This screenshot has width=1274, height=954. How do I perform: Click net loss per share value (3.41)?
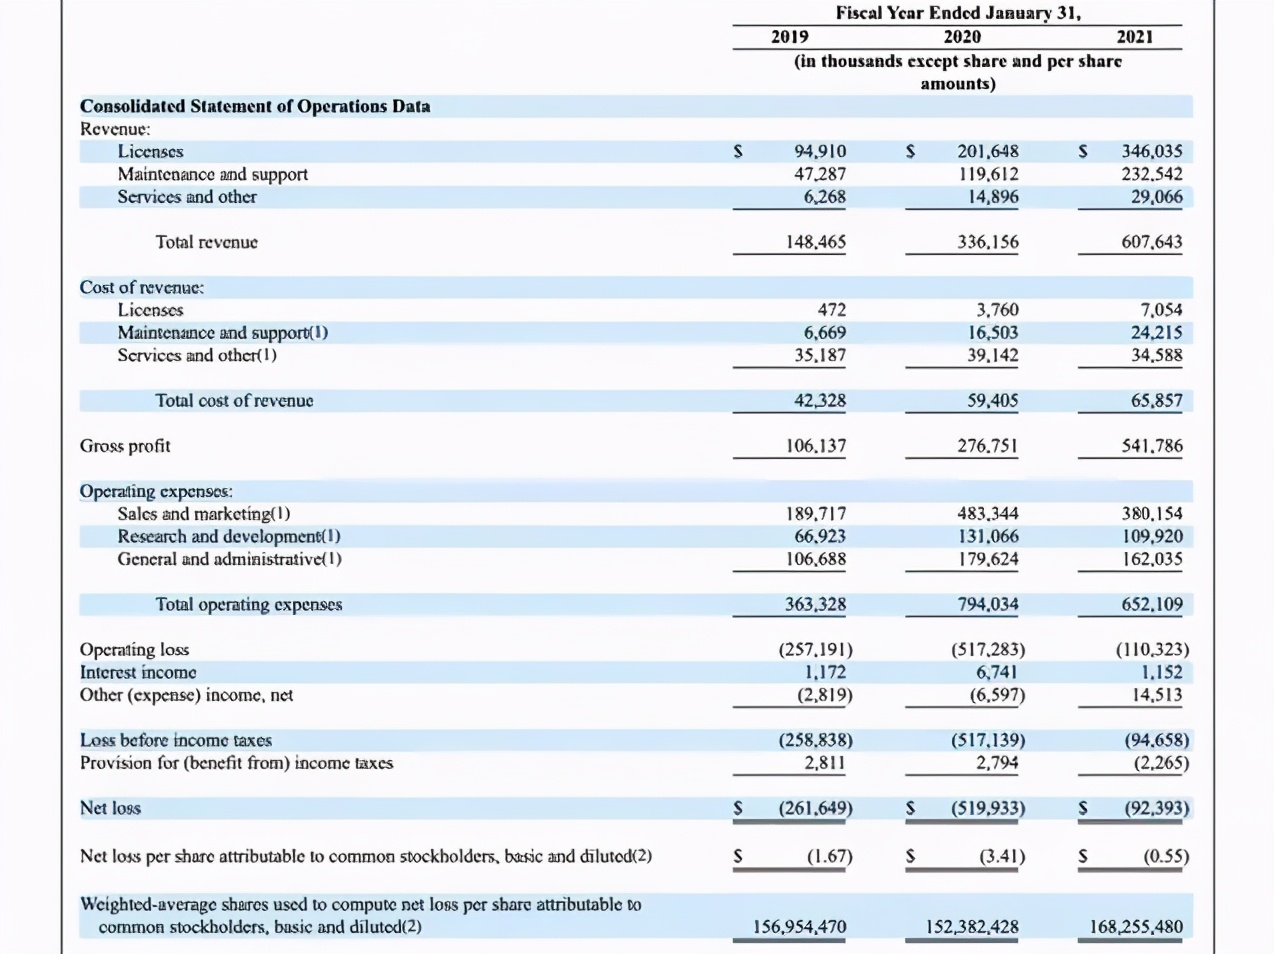pos(1002,857)
